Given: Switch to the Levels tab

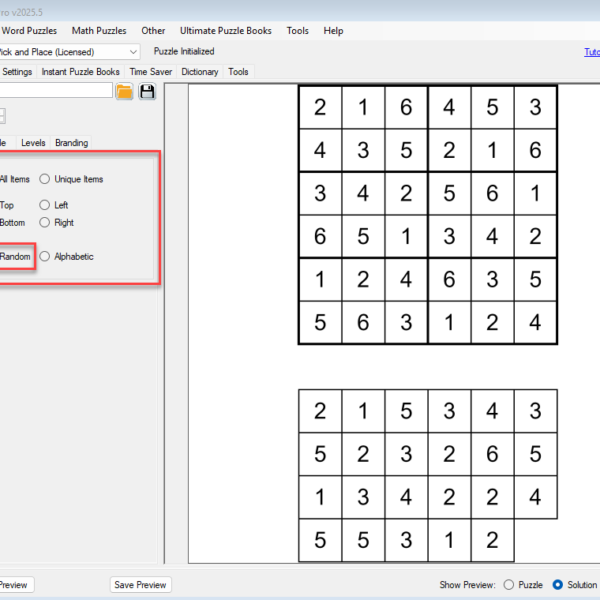Looking at the screenshot, I should (x=33, y=143).
